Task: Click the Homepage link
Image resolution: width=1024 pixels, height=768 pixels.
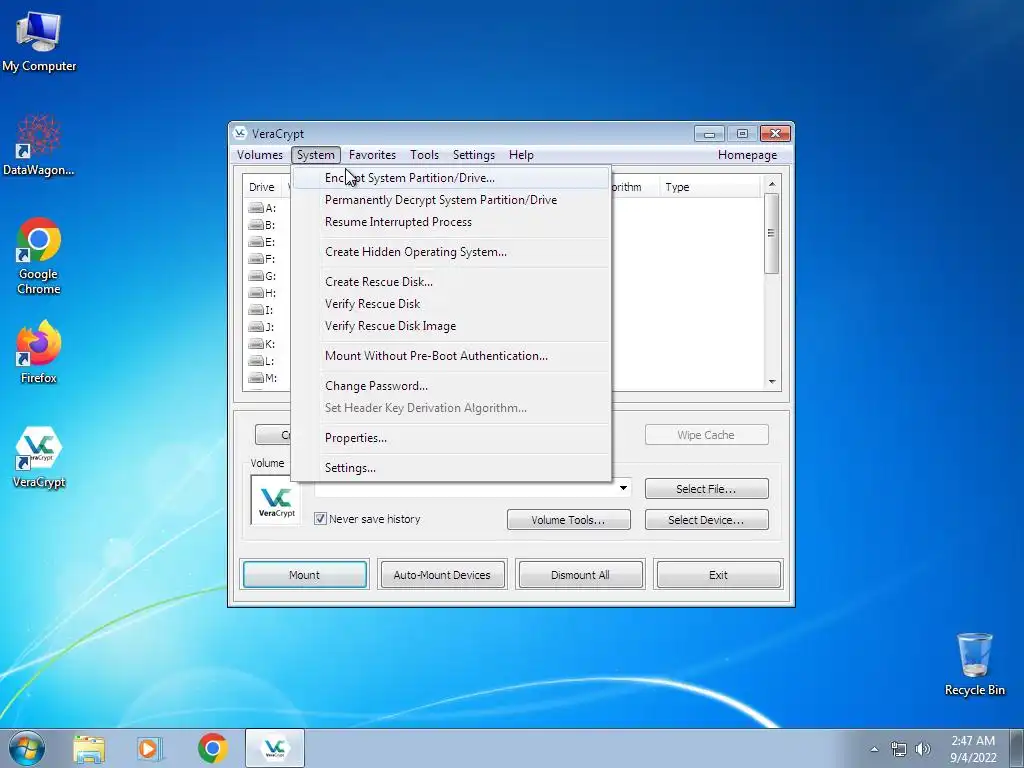Action: pos(747,155)
